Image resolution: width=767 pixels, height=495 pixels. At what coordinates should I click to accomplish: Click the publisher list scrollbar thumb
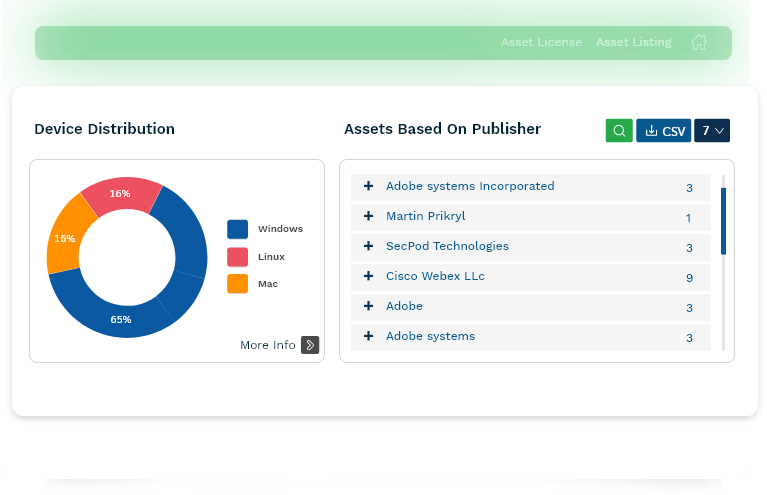click(x=723, y=221)
